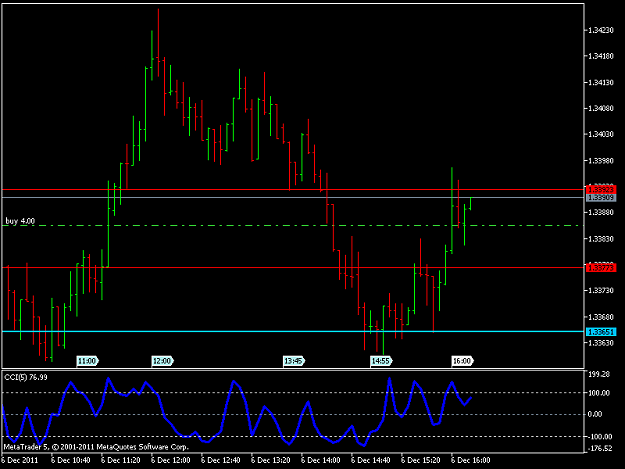Click the -176.52 CCI scale value
625x469 pixels.
tap(598, 449)
